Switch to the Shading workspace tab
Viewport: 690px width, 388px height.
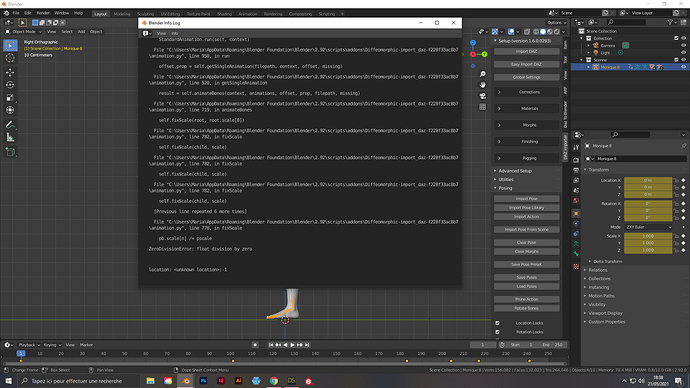[224, 14]
